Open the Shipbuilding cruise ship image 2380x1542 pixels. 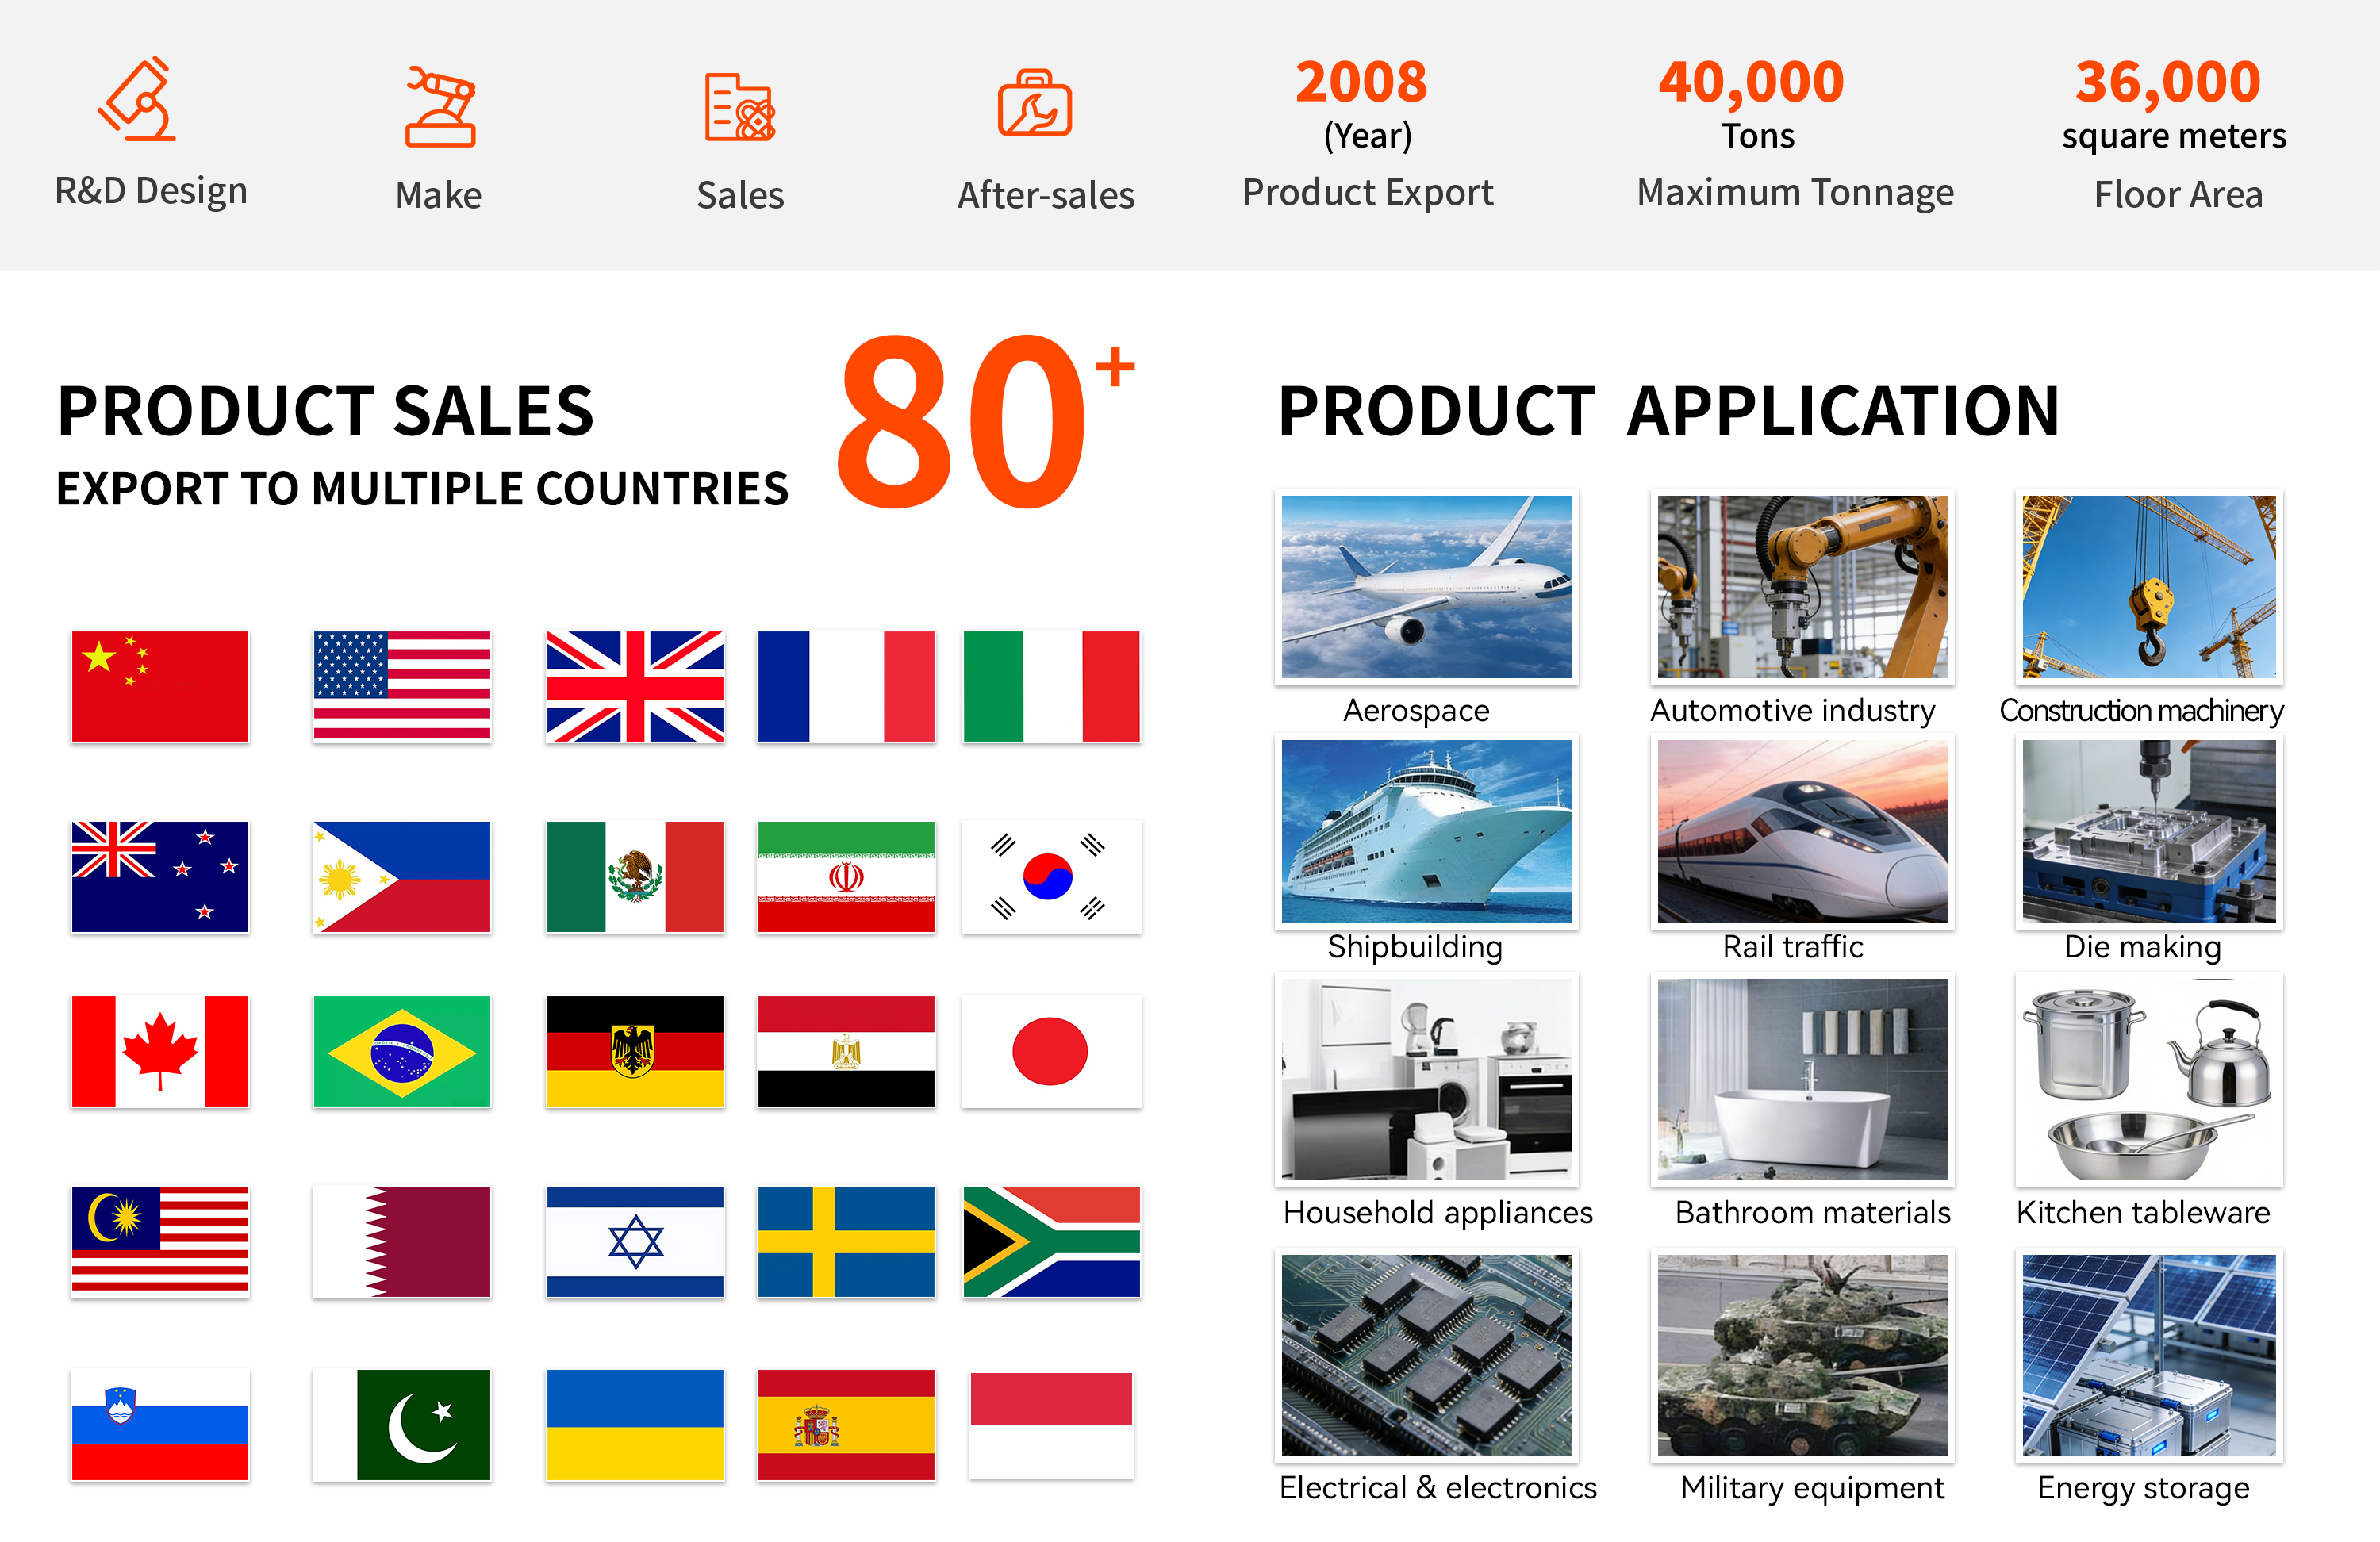(1426, 831)
